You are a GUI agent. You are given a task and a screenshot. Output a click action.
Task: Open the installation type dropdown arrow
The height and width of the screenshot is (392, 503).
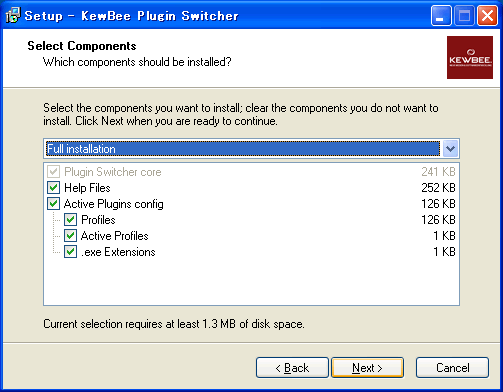coord(450,149)
